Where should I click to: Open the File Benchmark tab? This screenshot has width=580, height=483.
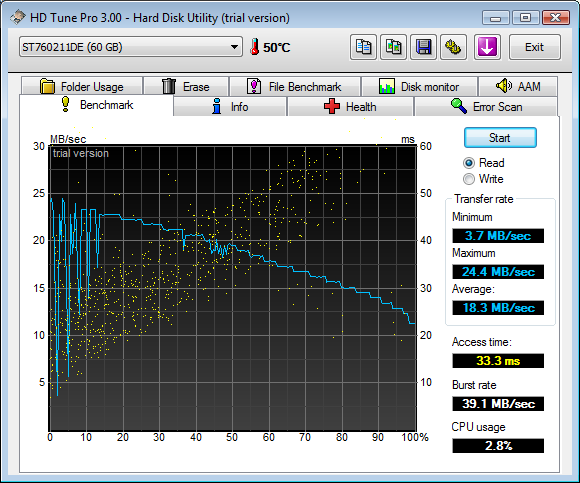(x=295, y=87)
